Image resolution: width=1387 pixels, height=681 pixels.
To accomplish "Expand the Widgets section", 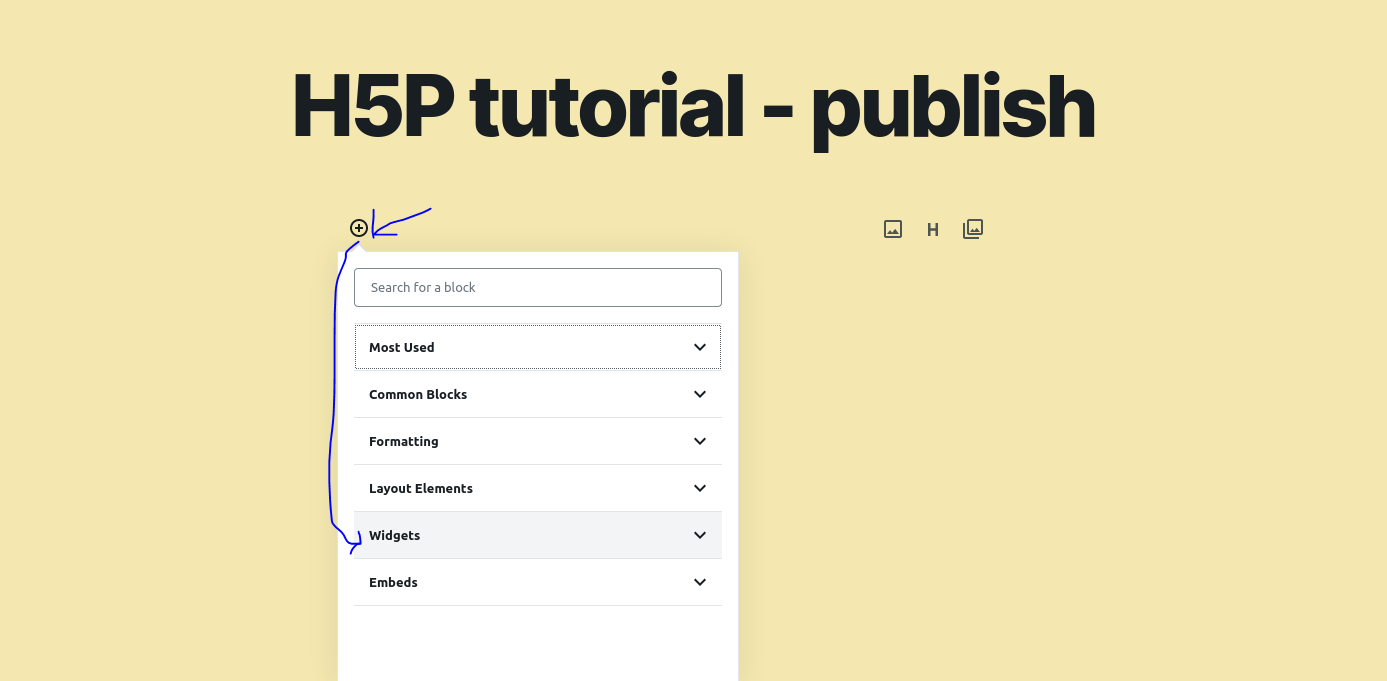I will pos(538,535).
